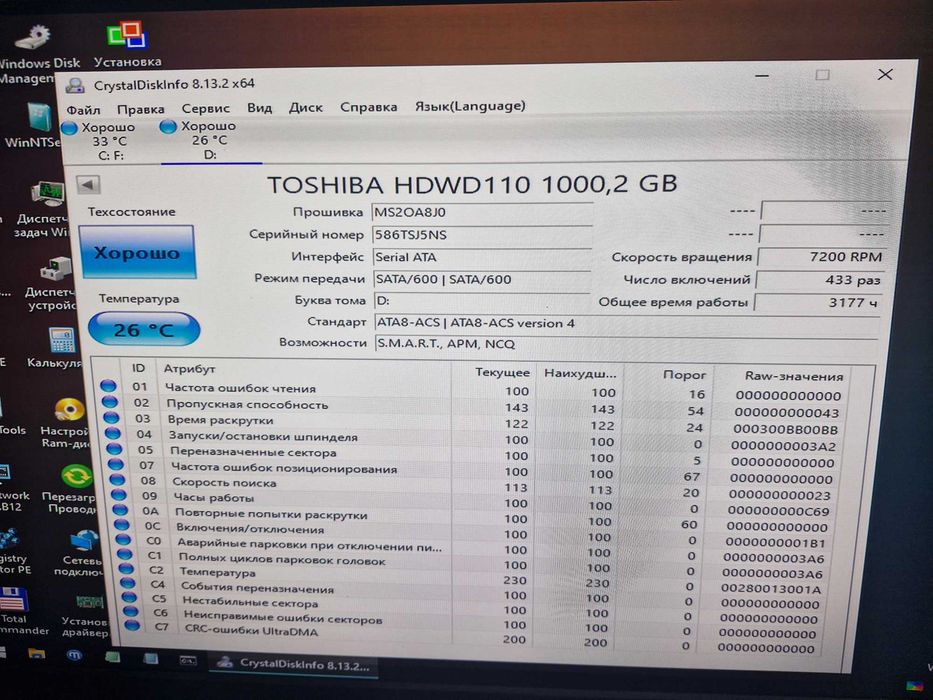933x700 pixels.
Task: Click the Хорошо health status button
Action: coord(137,252)
